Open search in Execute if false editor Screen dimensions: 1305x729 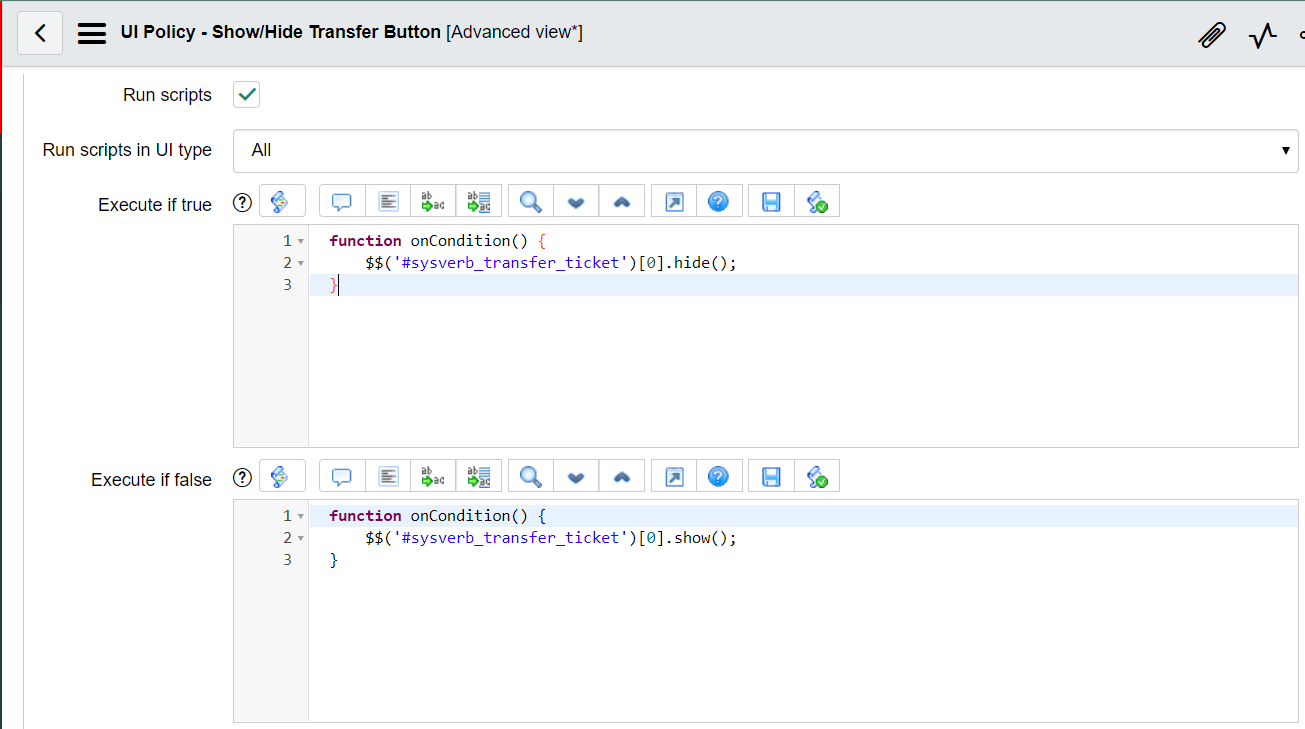pyautogui.click(x=531, y=476)
